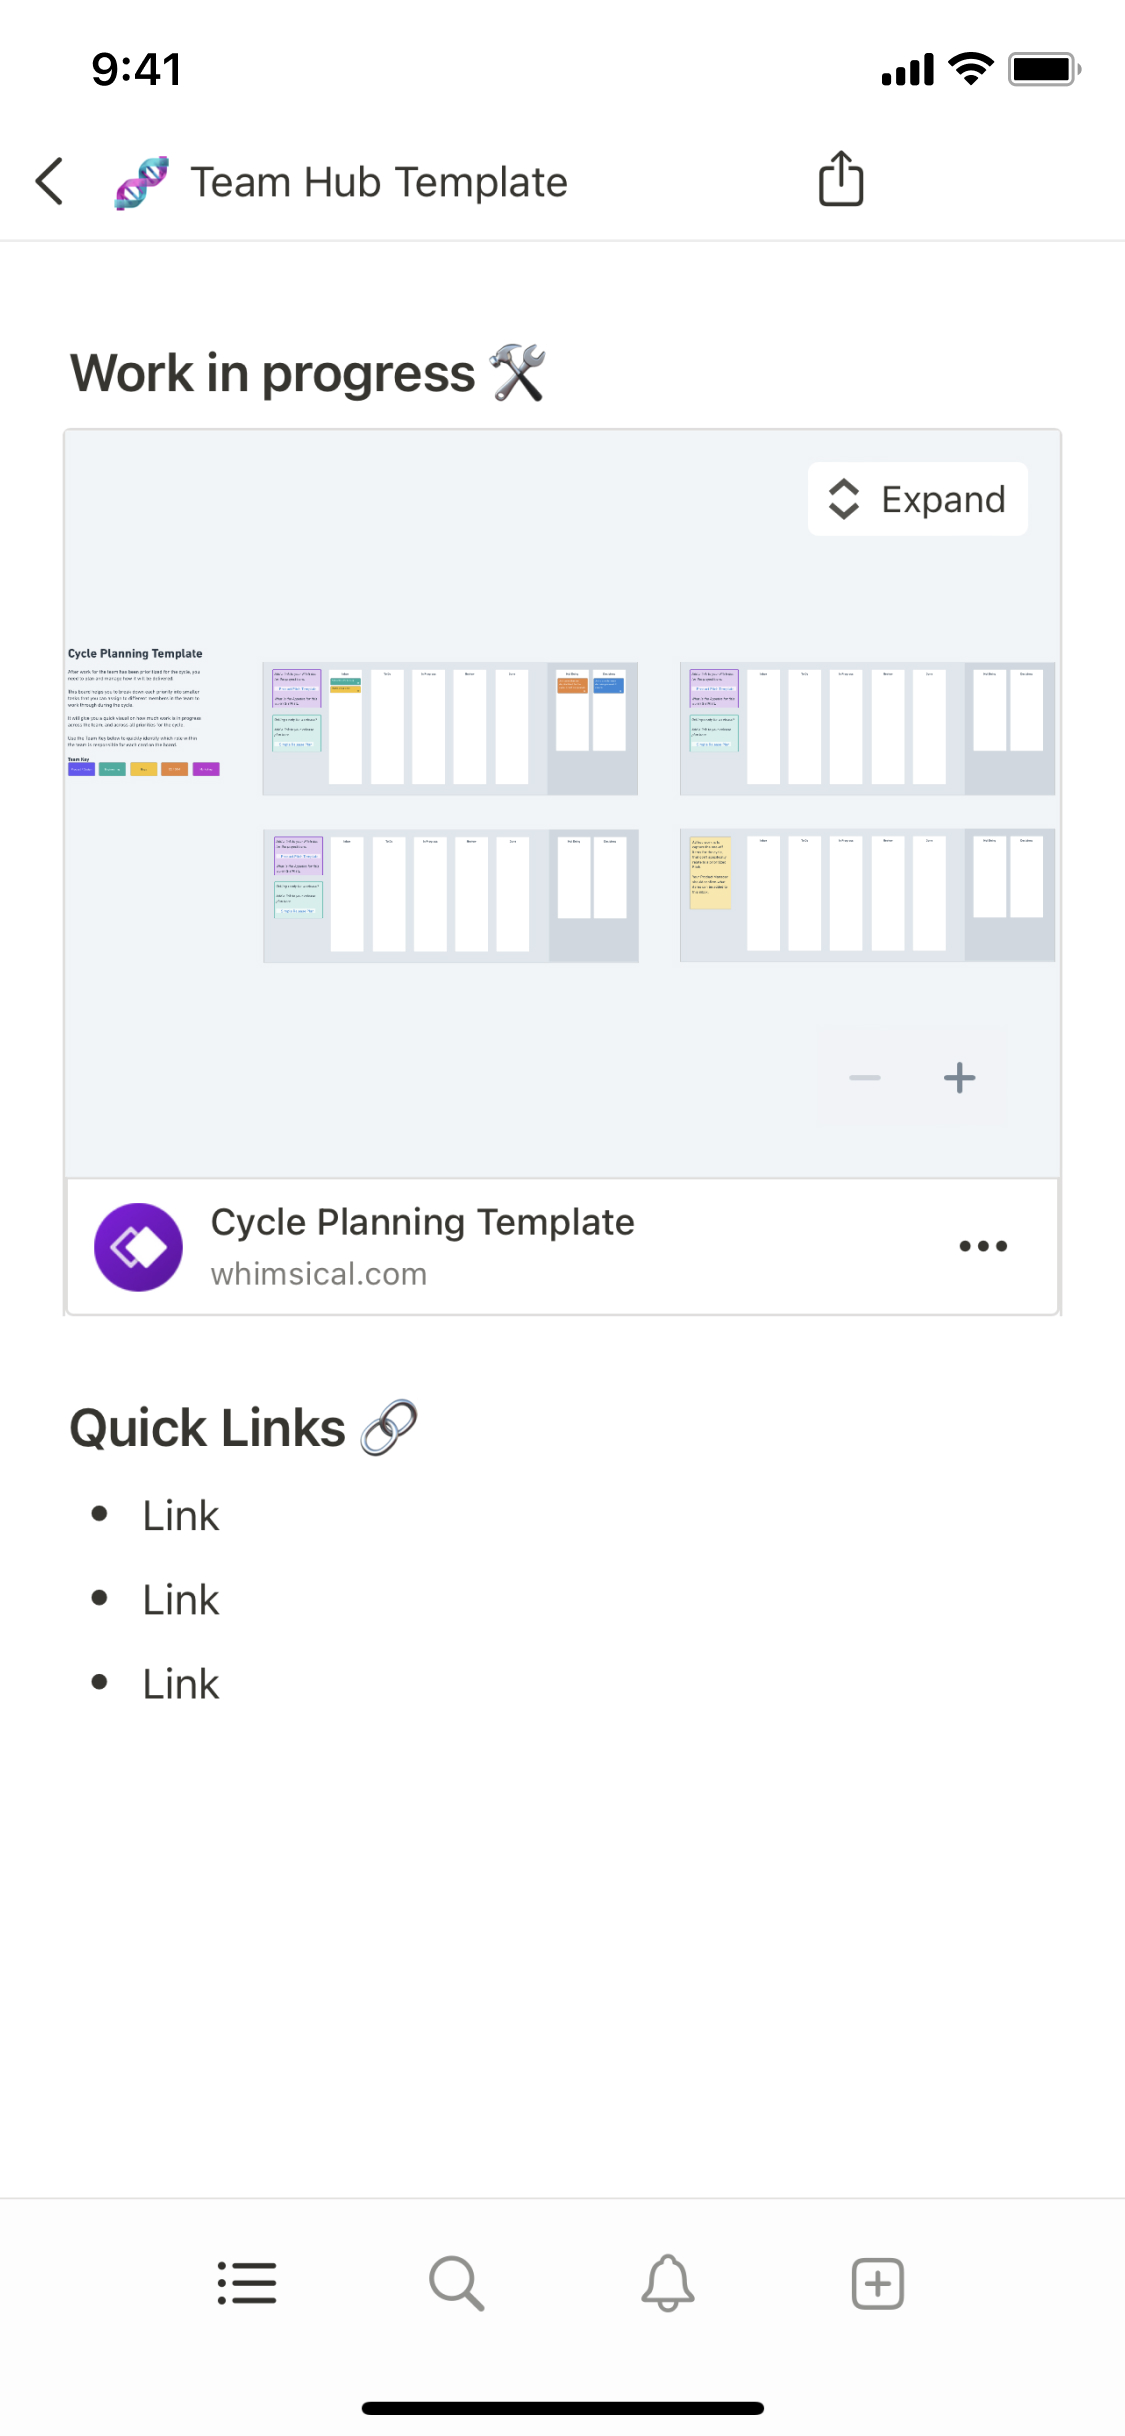This screenshot has height=2436, width=1125.
Task: Tap the share icon in header
Action: pos(840,179)
